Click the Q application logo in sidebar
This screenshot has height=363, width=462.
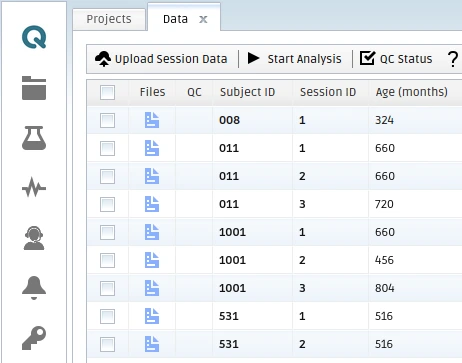(x=34, y=37)
